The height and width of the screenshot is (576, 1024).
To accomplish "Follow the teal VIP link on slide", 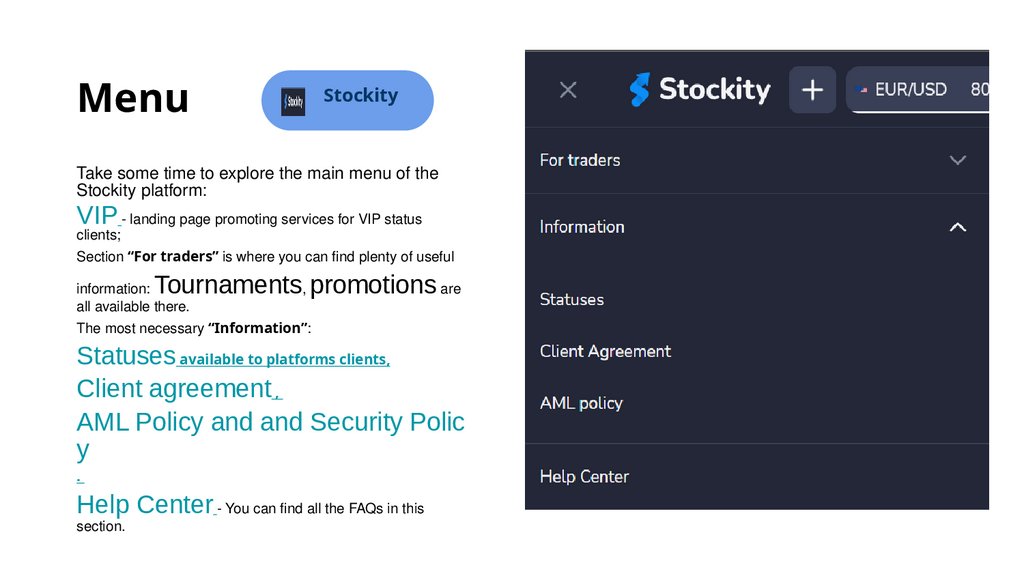I will tap(97, 215).
